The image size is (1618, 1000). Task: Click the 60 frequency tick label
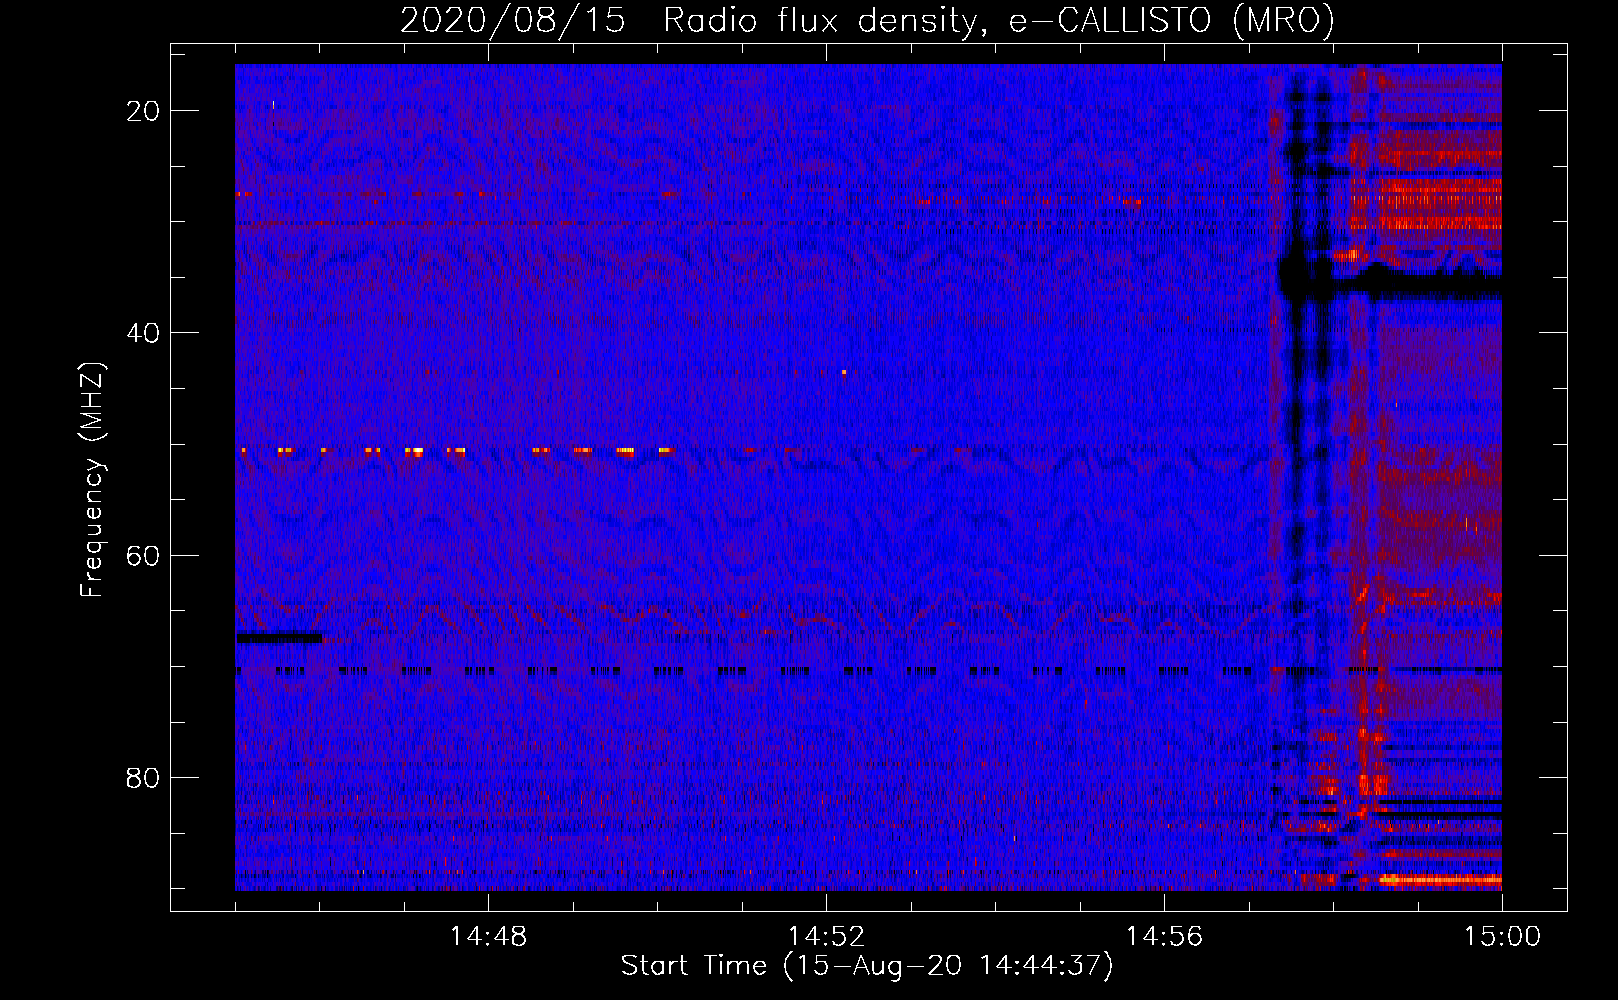(143, 555)
